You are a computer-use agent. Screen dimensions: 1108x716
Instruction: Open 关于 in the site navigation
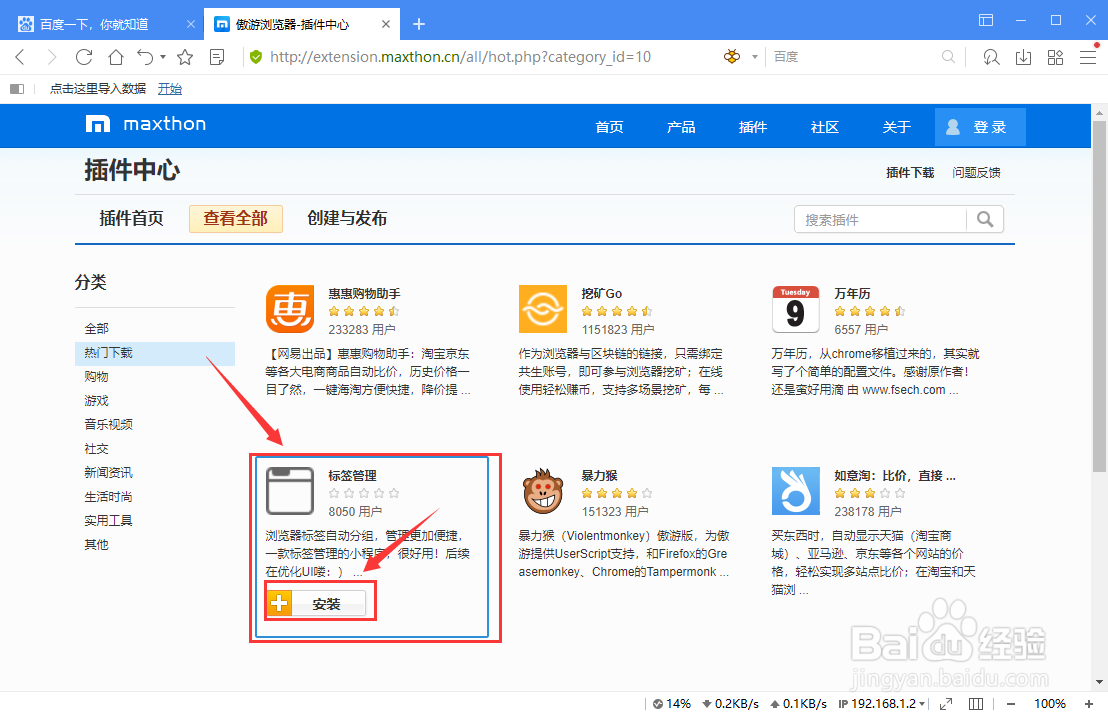[x=897, y=127]
